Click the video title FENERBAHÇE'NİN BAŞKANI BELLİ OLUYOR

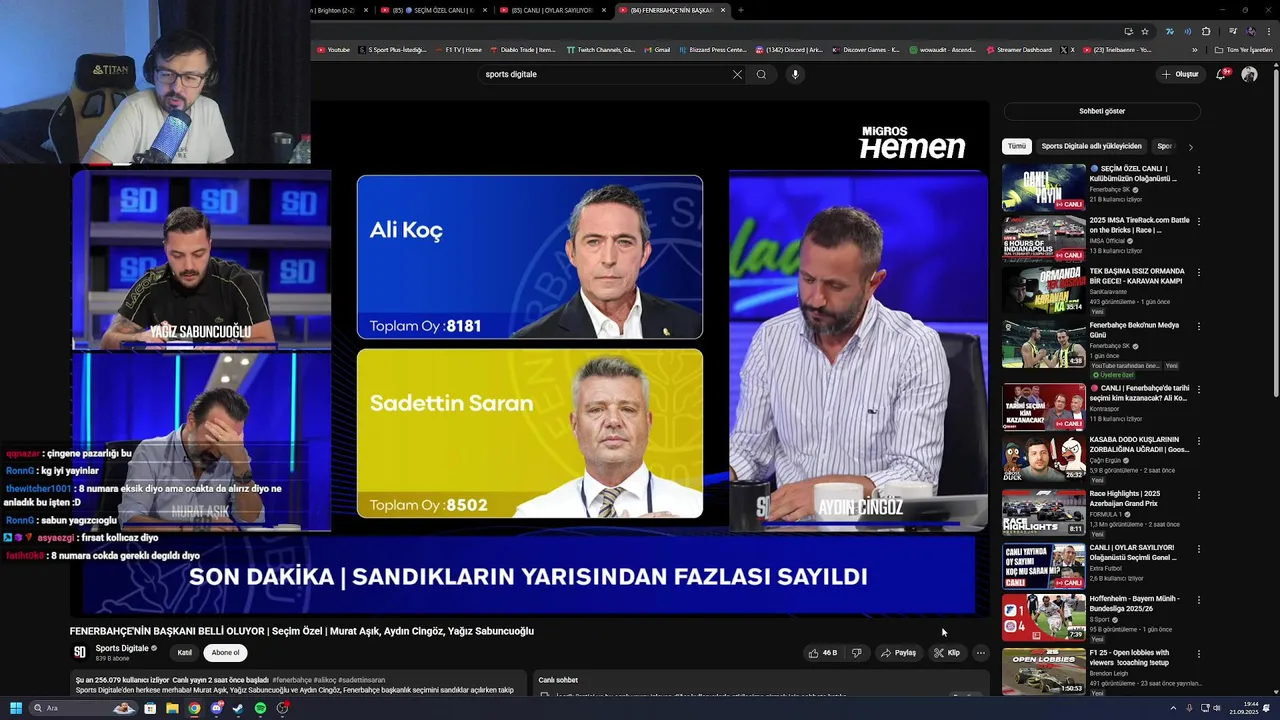tap(302, 631)
